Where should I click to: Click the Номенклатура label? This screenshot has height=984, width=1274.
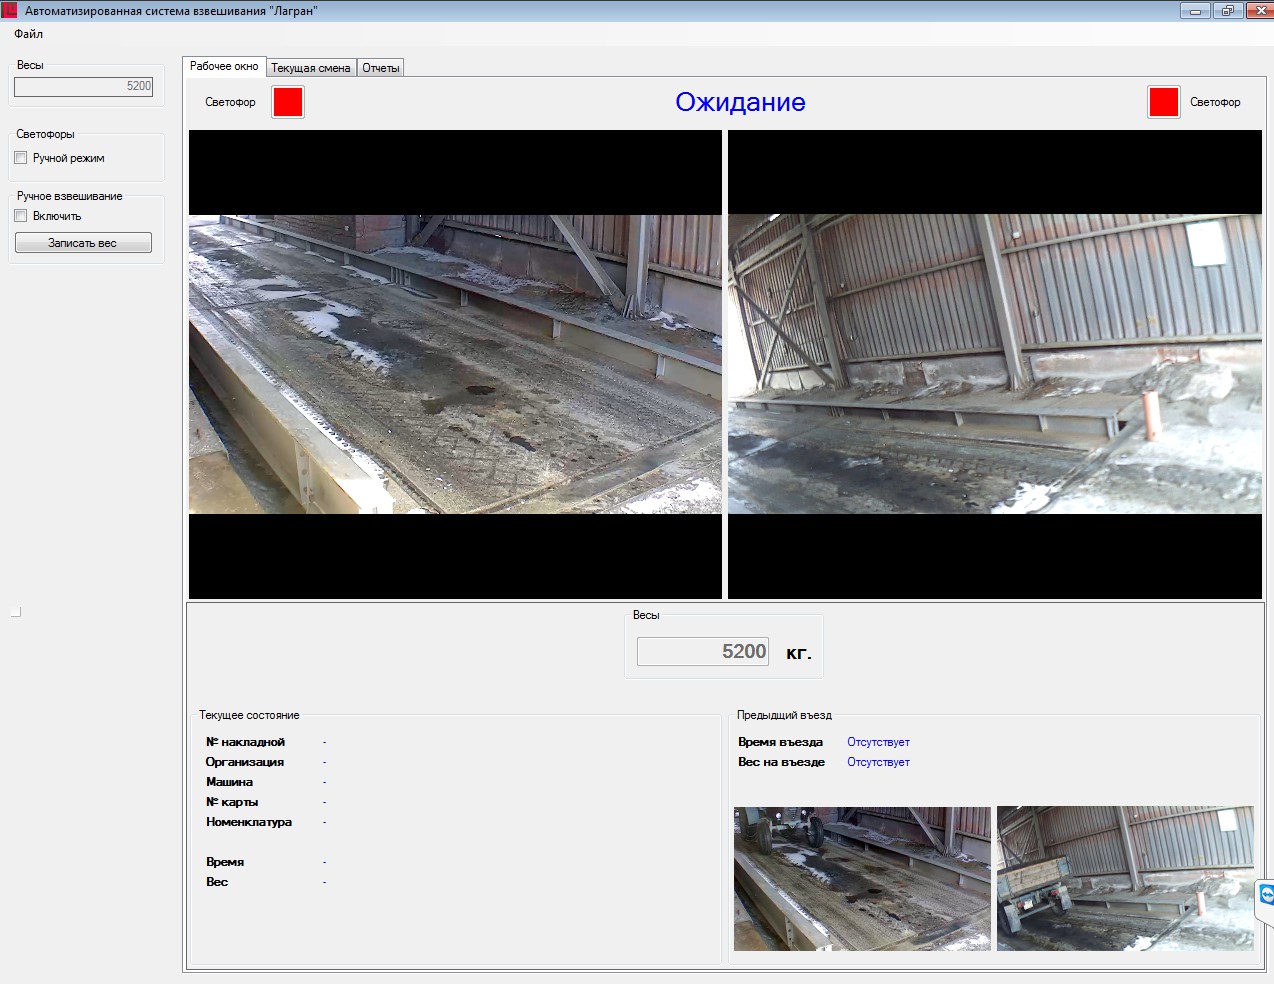(x=249, y=822)
